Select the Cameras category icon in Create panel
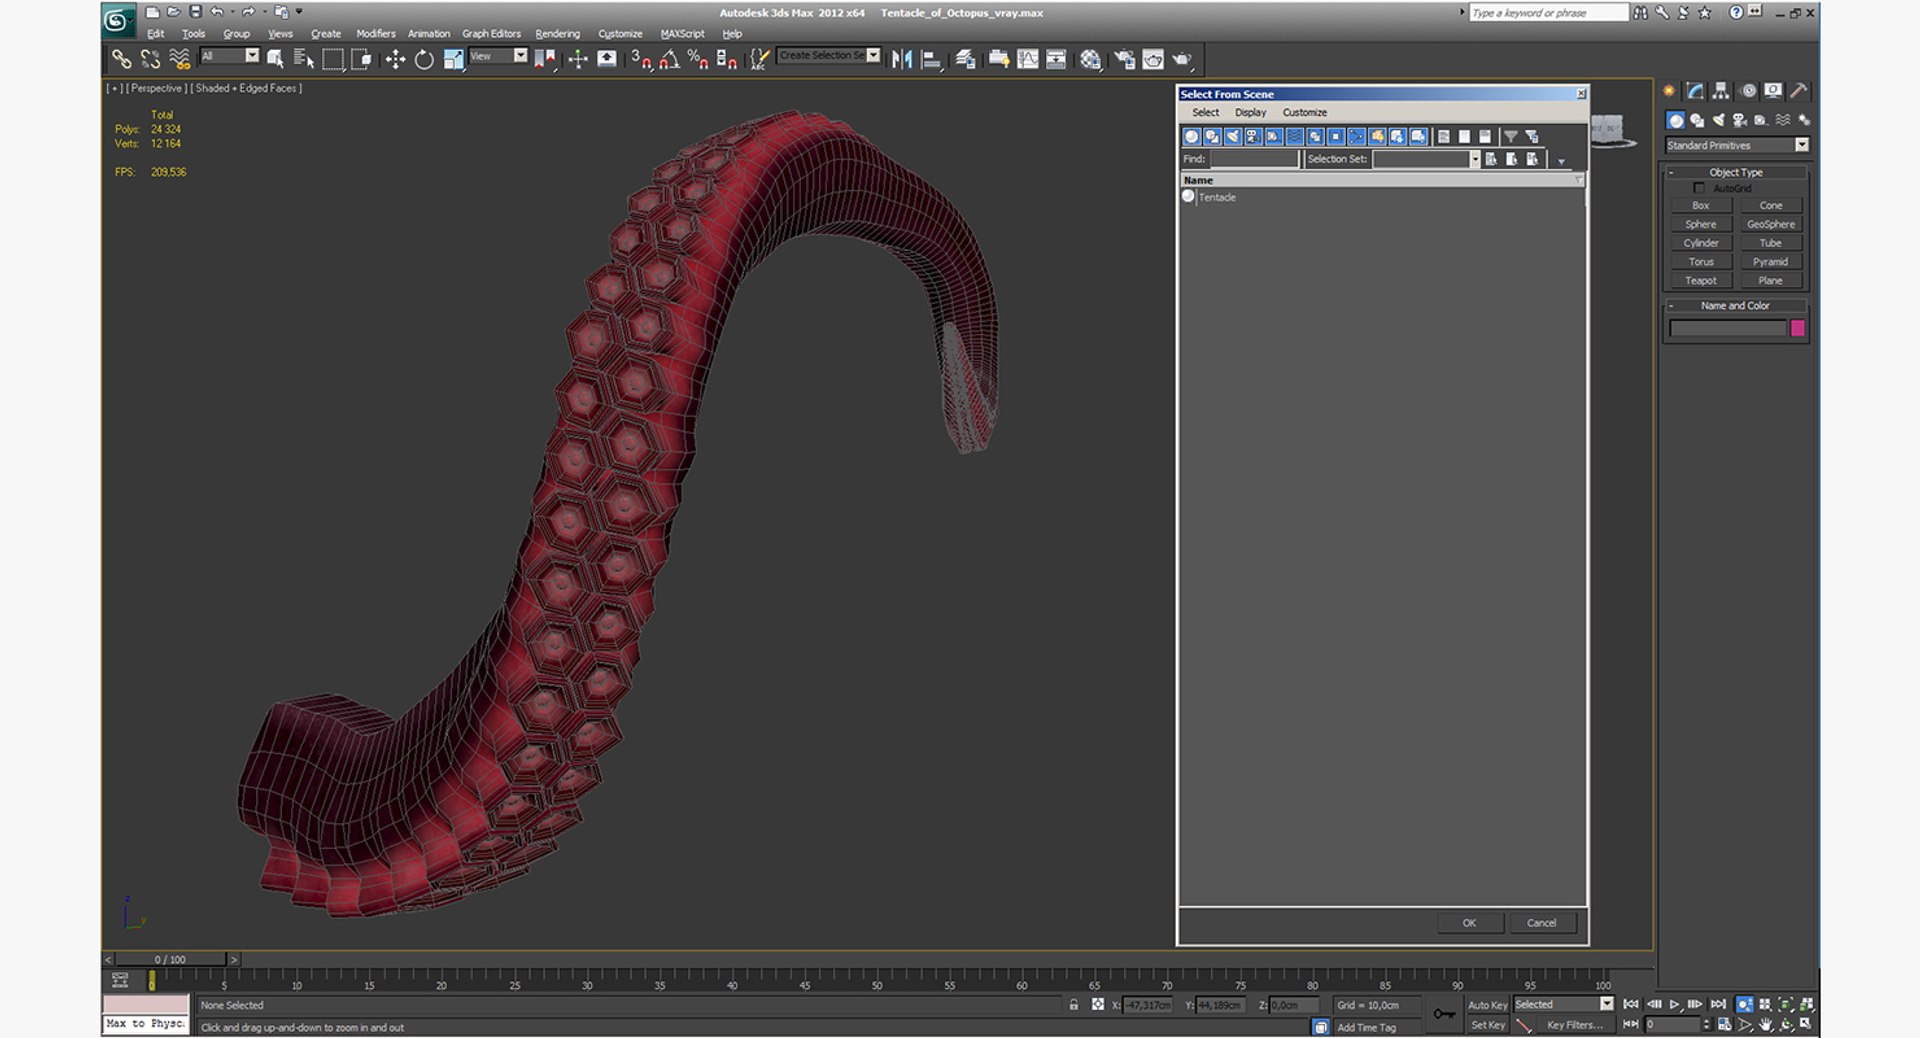This screenshot has width=1920, height=1038. click(x=1740, y=120)
